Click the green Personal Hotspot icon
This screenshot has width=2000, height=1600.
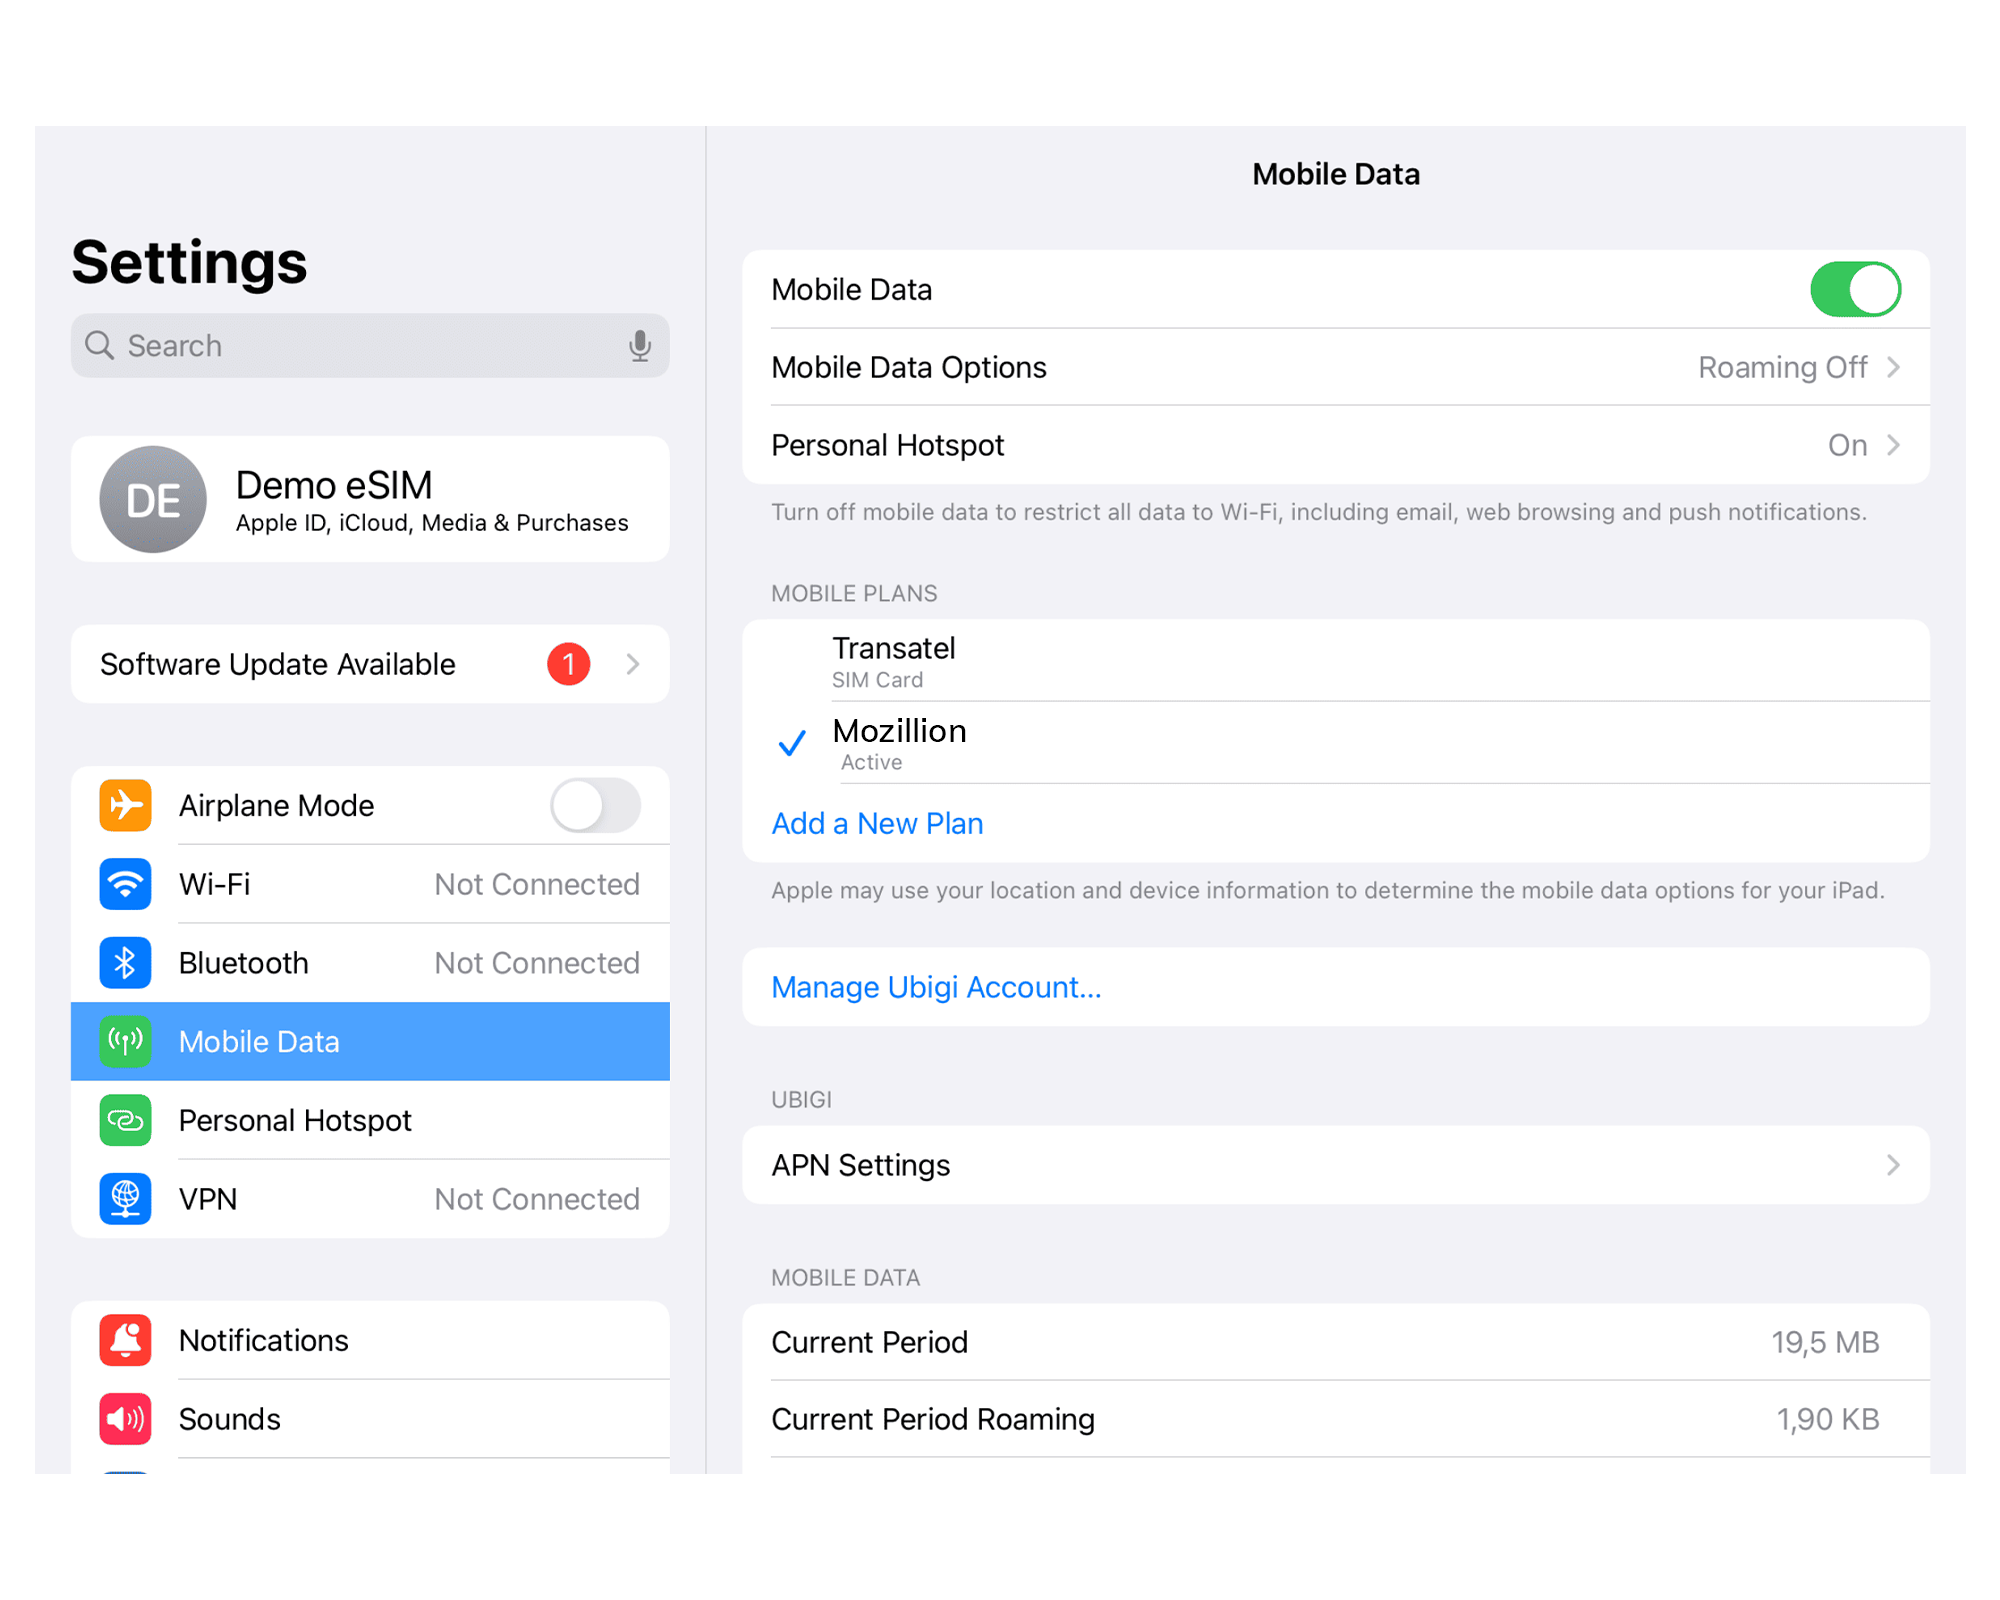click(x=125, y=1120)
